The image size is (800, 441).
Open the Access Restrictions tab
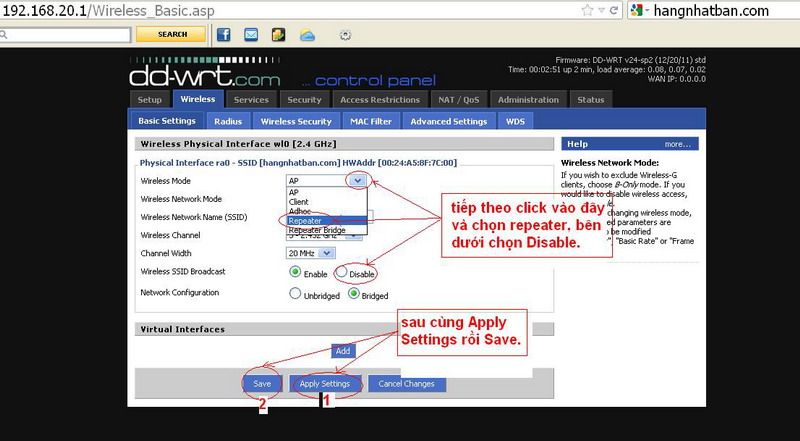coord(380,100)
